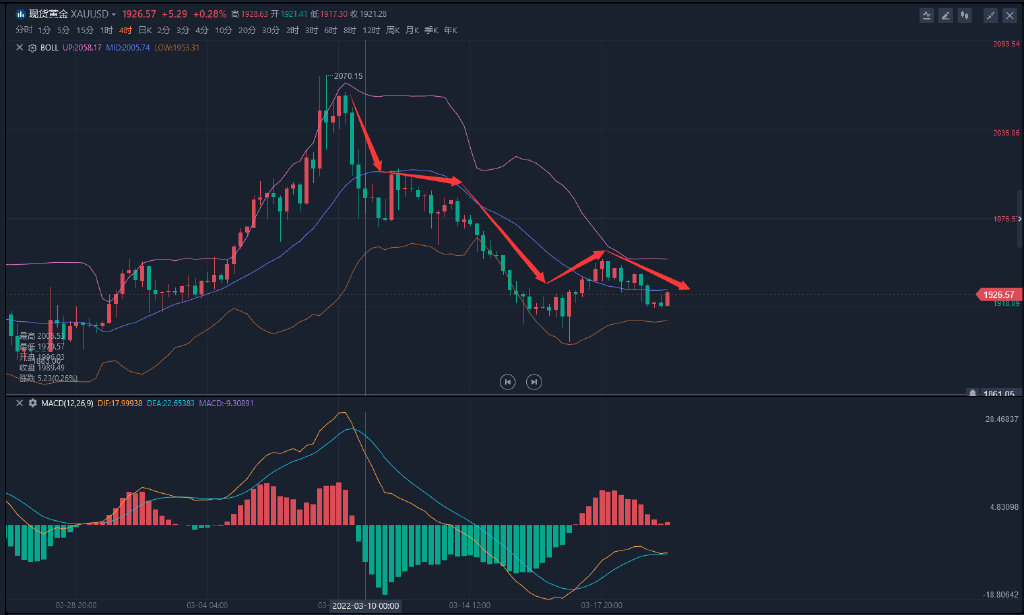Click the 2022-03-10 00:00 date label
The height and width of the screenshot is (615, 1024).
coord(365,606)
